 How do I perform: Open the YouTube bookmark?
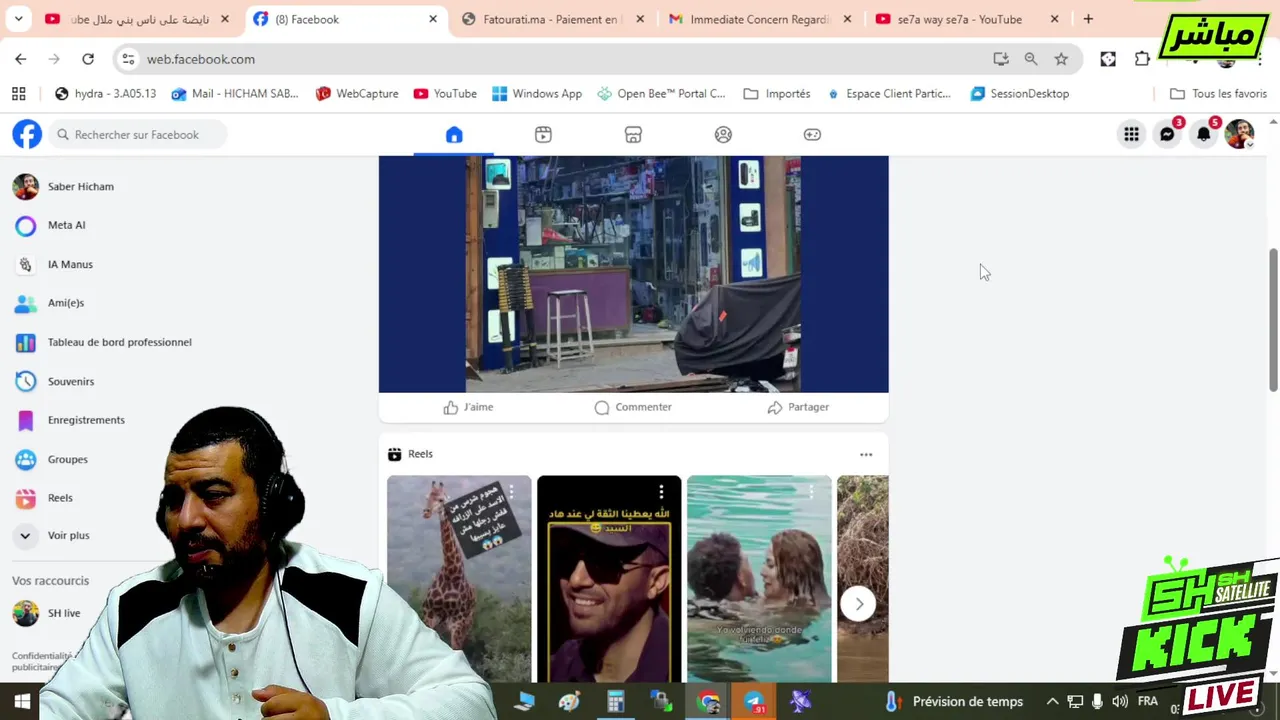click(x=445, y=93)
